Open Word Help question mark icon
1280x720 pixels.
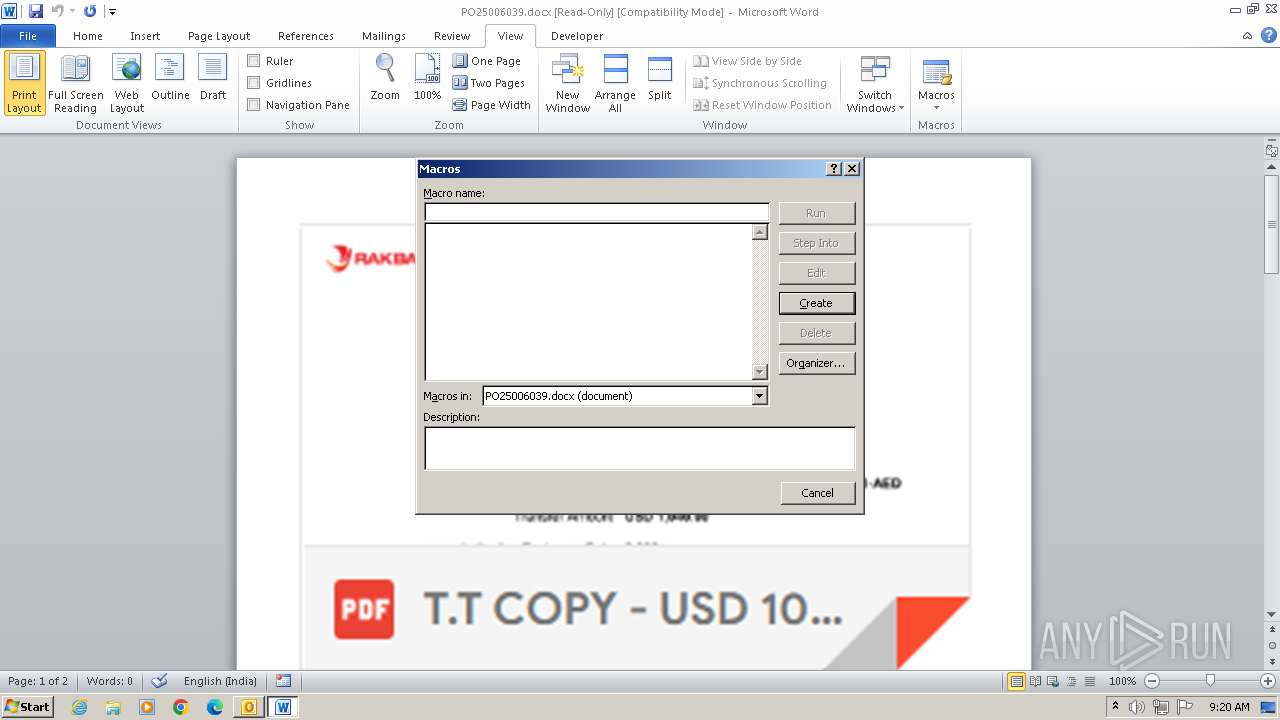[x=1267, y=35]
